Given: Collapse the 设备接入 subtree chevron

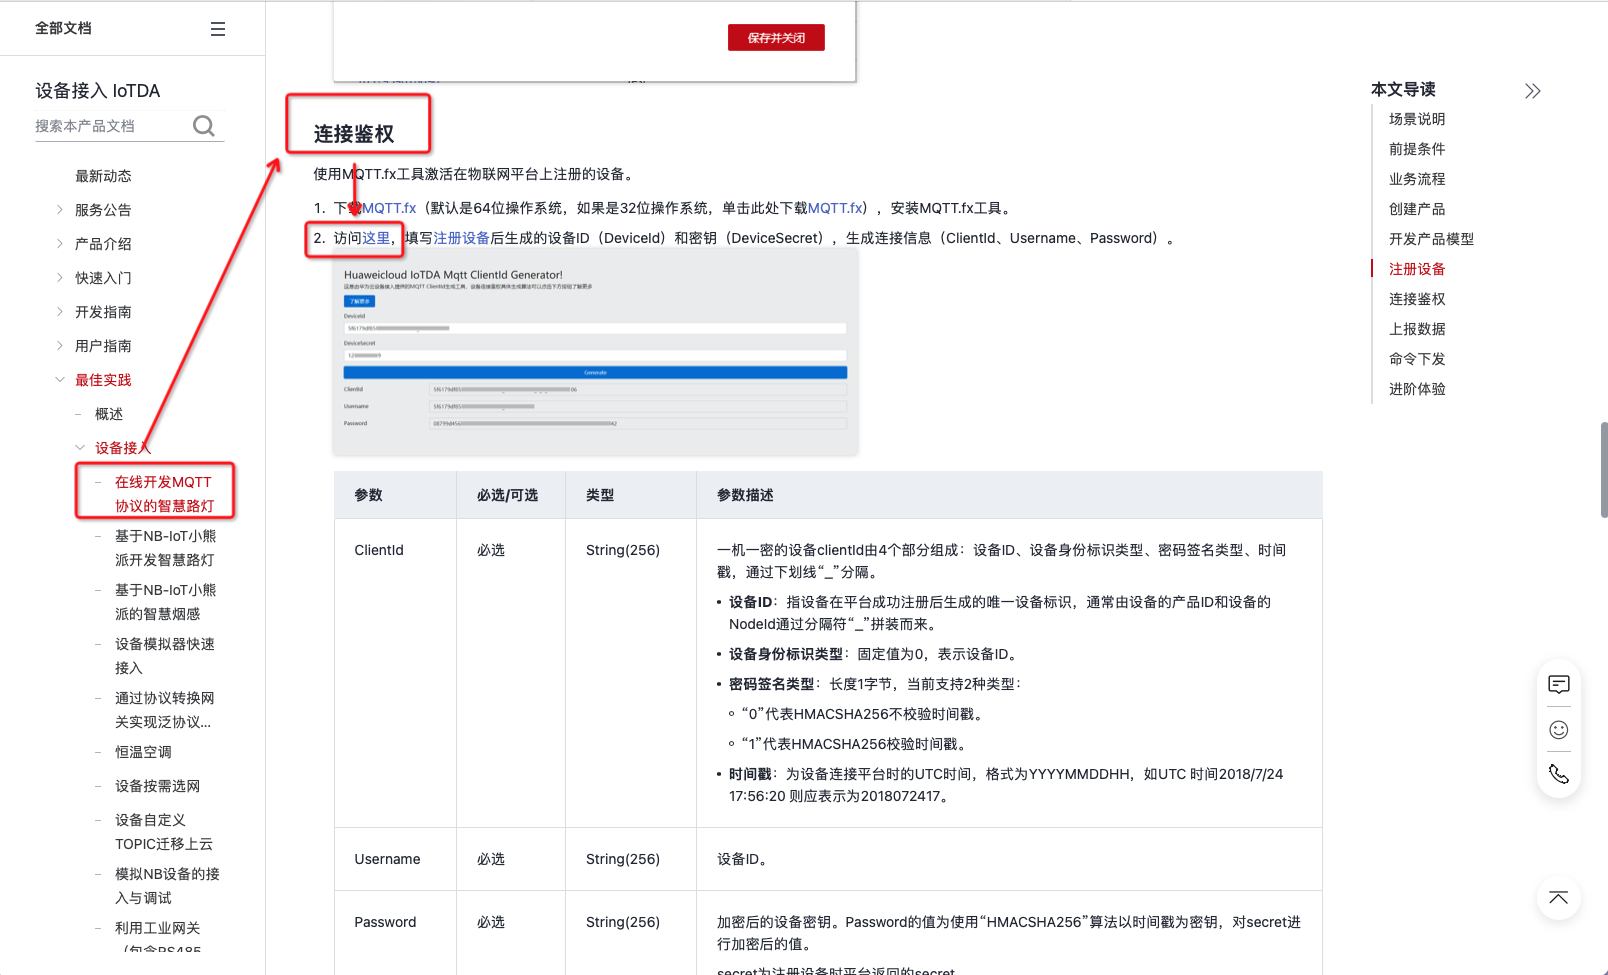Looking at the screenshot, I should (80, 448).
